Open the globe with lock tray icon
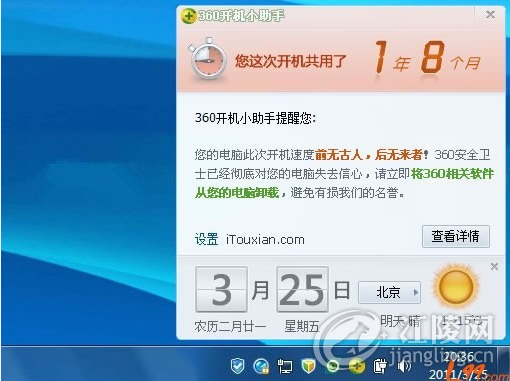This screenshot has height=381, width=510. pyautogui.click(x=261, y=366)
